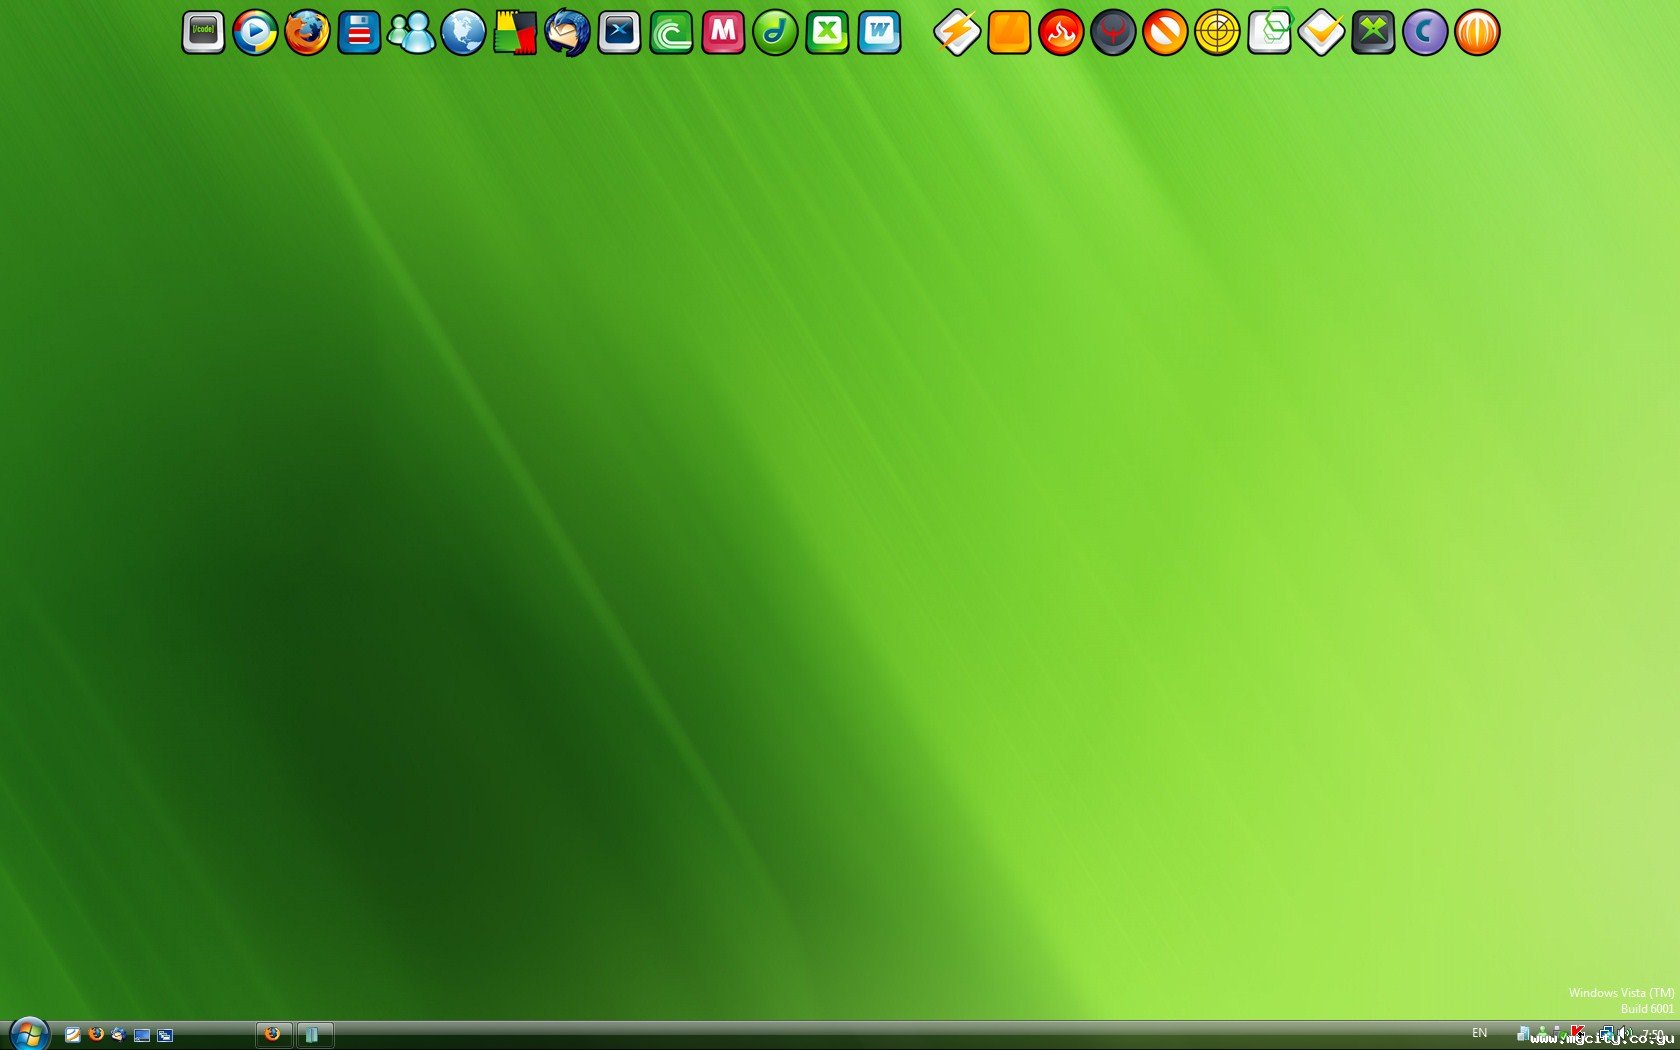Screen dimensions: 1680x1050
Task: Launch the orange striped sphere dock icon
Action: pos(1477,32)
